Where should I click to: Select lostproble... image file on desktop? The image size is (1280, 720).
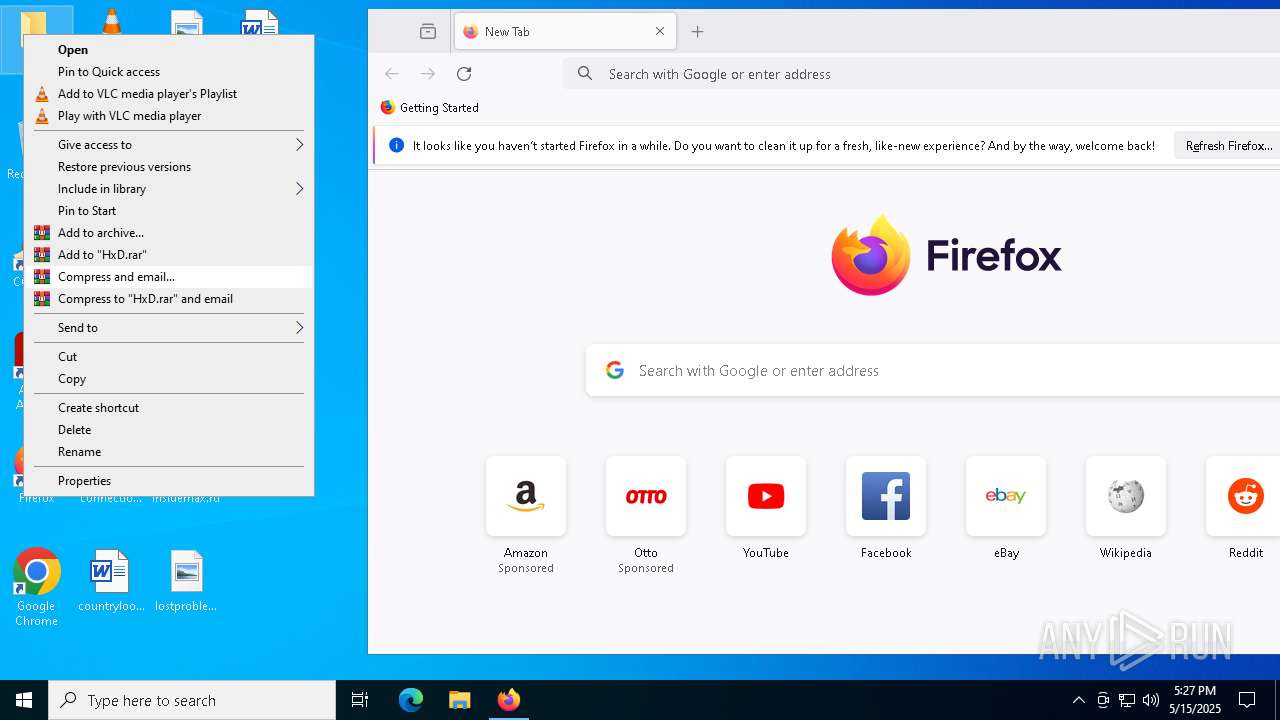186,580
